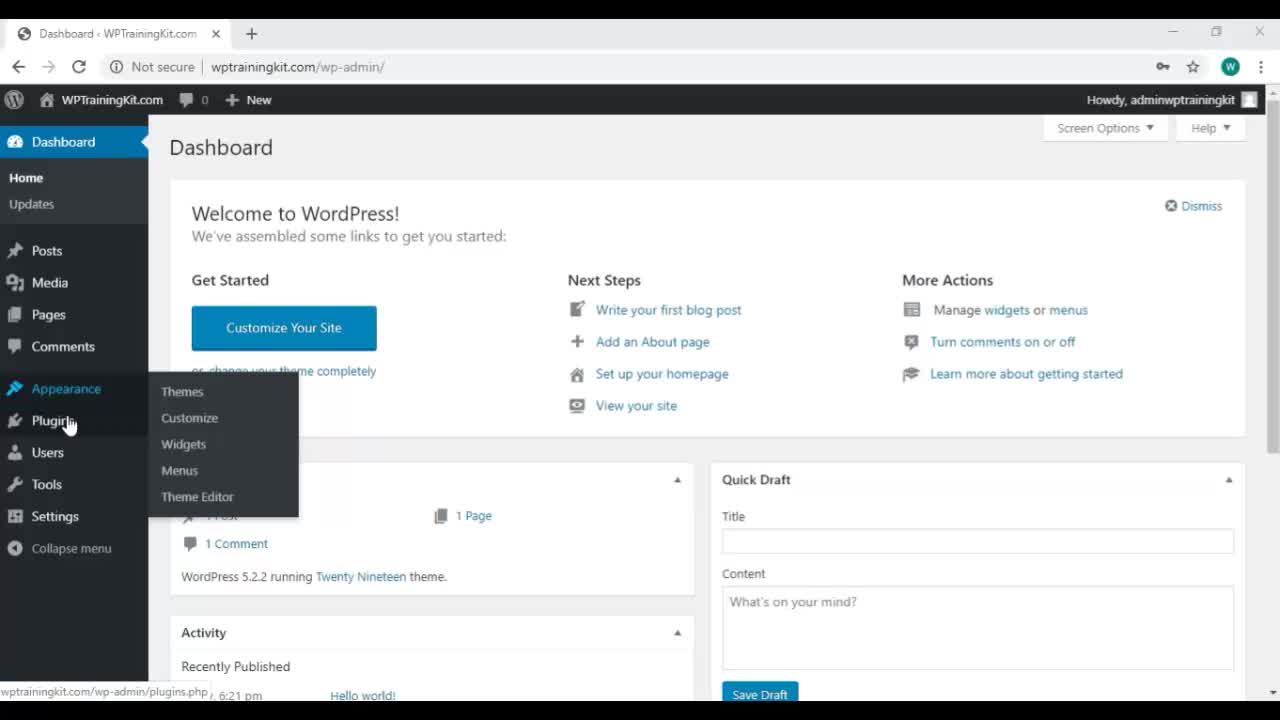Click Customize Your Site button

[x=284, y=328]
